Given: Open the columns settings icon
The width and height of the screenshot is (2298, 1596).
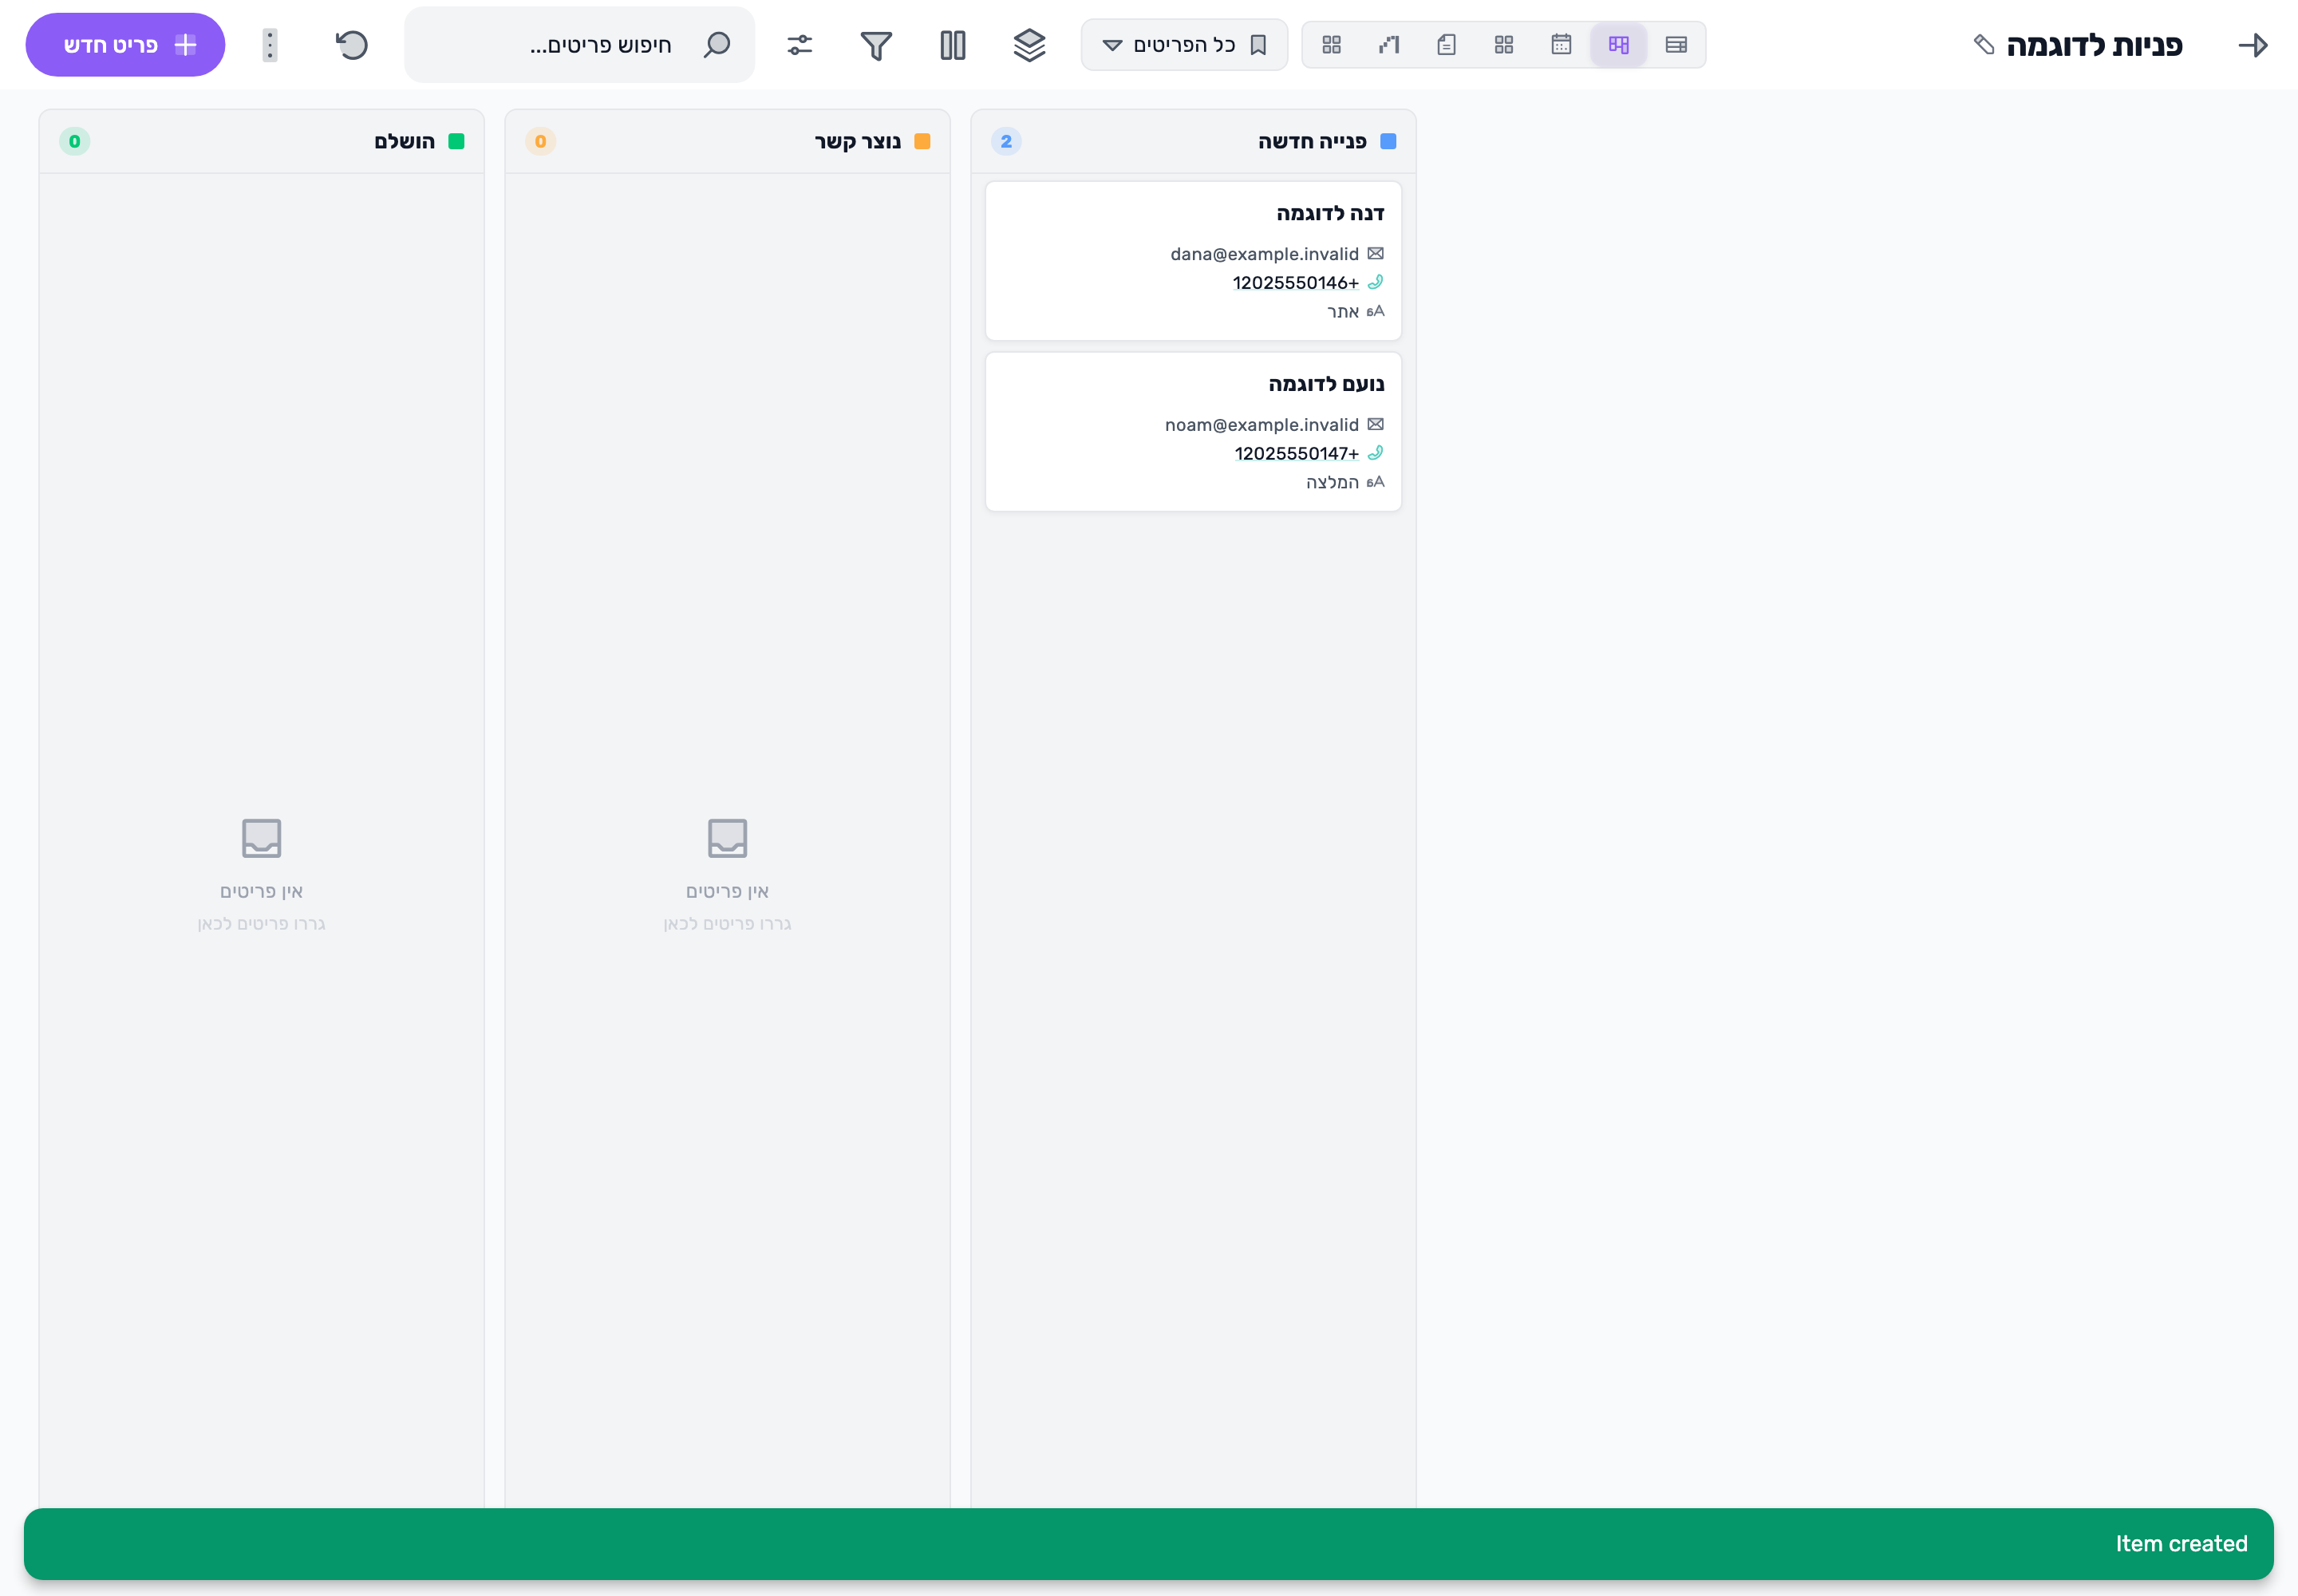Looking at the screenshot, I should click(953, 45).
